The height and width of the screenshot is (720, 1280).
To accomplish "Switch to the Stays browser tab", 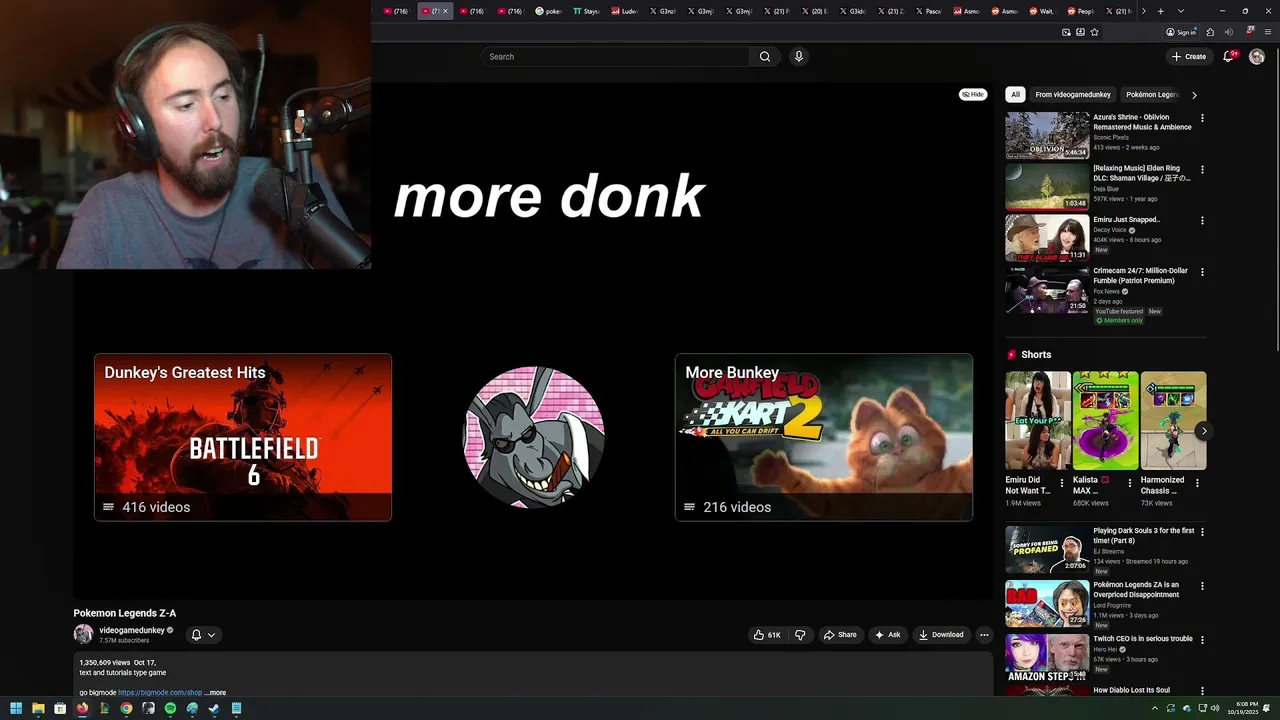I will (586, 11).
